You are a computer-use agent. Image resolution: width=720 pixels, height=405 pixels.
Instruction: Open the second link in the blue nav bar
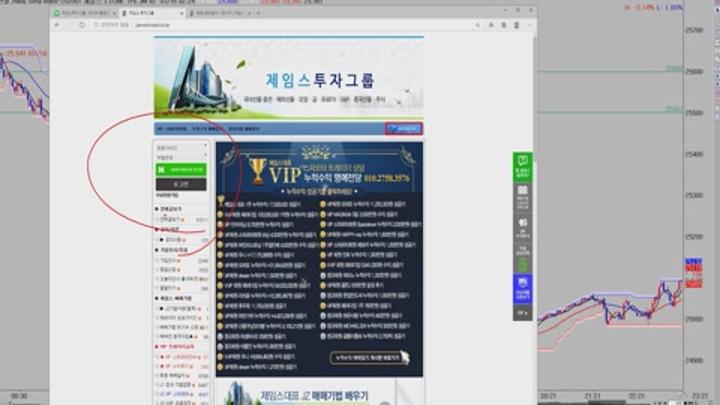click(207, 129)
